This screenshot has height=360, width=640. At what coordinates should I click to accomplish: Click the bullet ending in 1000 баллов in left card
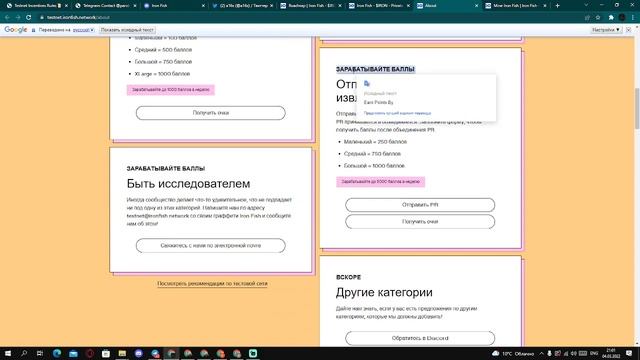click(x=162, y=74)
